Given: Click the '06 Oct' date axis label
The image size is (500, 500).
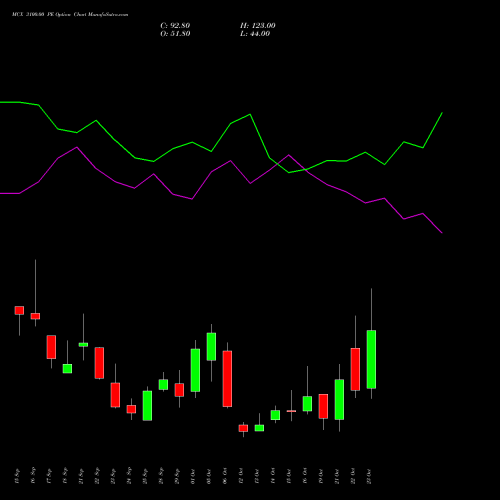Looking at the screenshot, I should (x=226, y=476).
